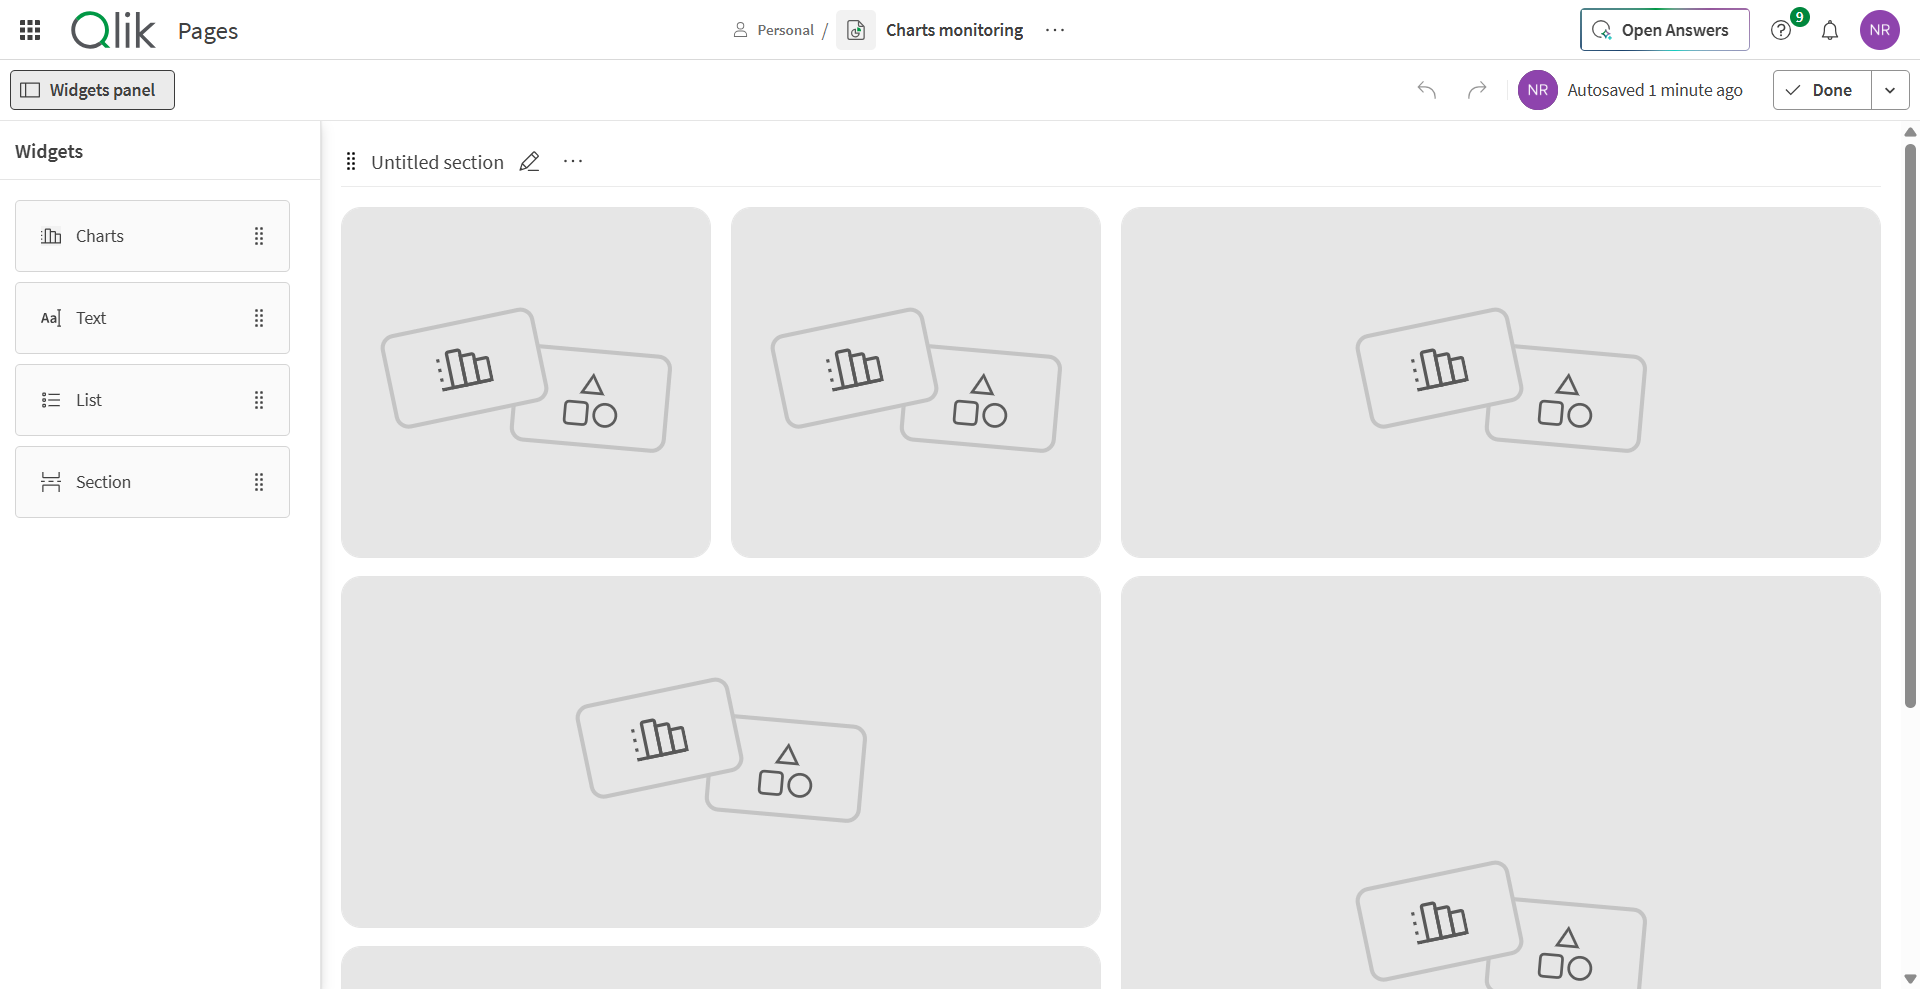The width and height of the screenshot is (1920, 989).
Task: Click the vertical scrollbar thumb
Action: tap(1910, 425)
